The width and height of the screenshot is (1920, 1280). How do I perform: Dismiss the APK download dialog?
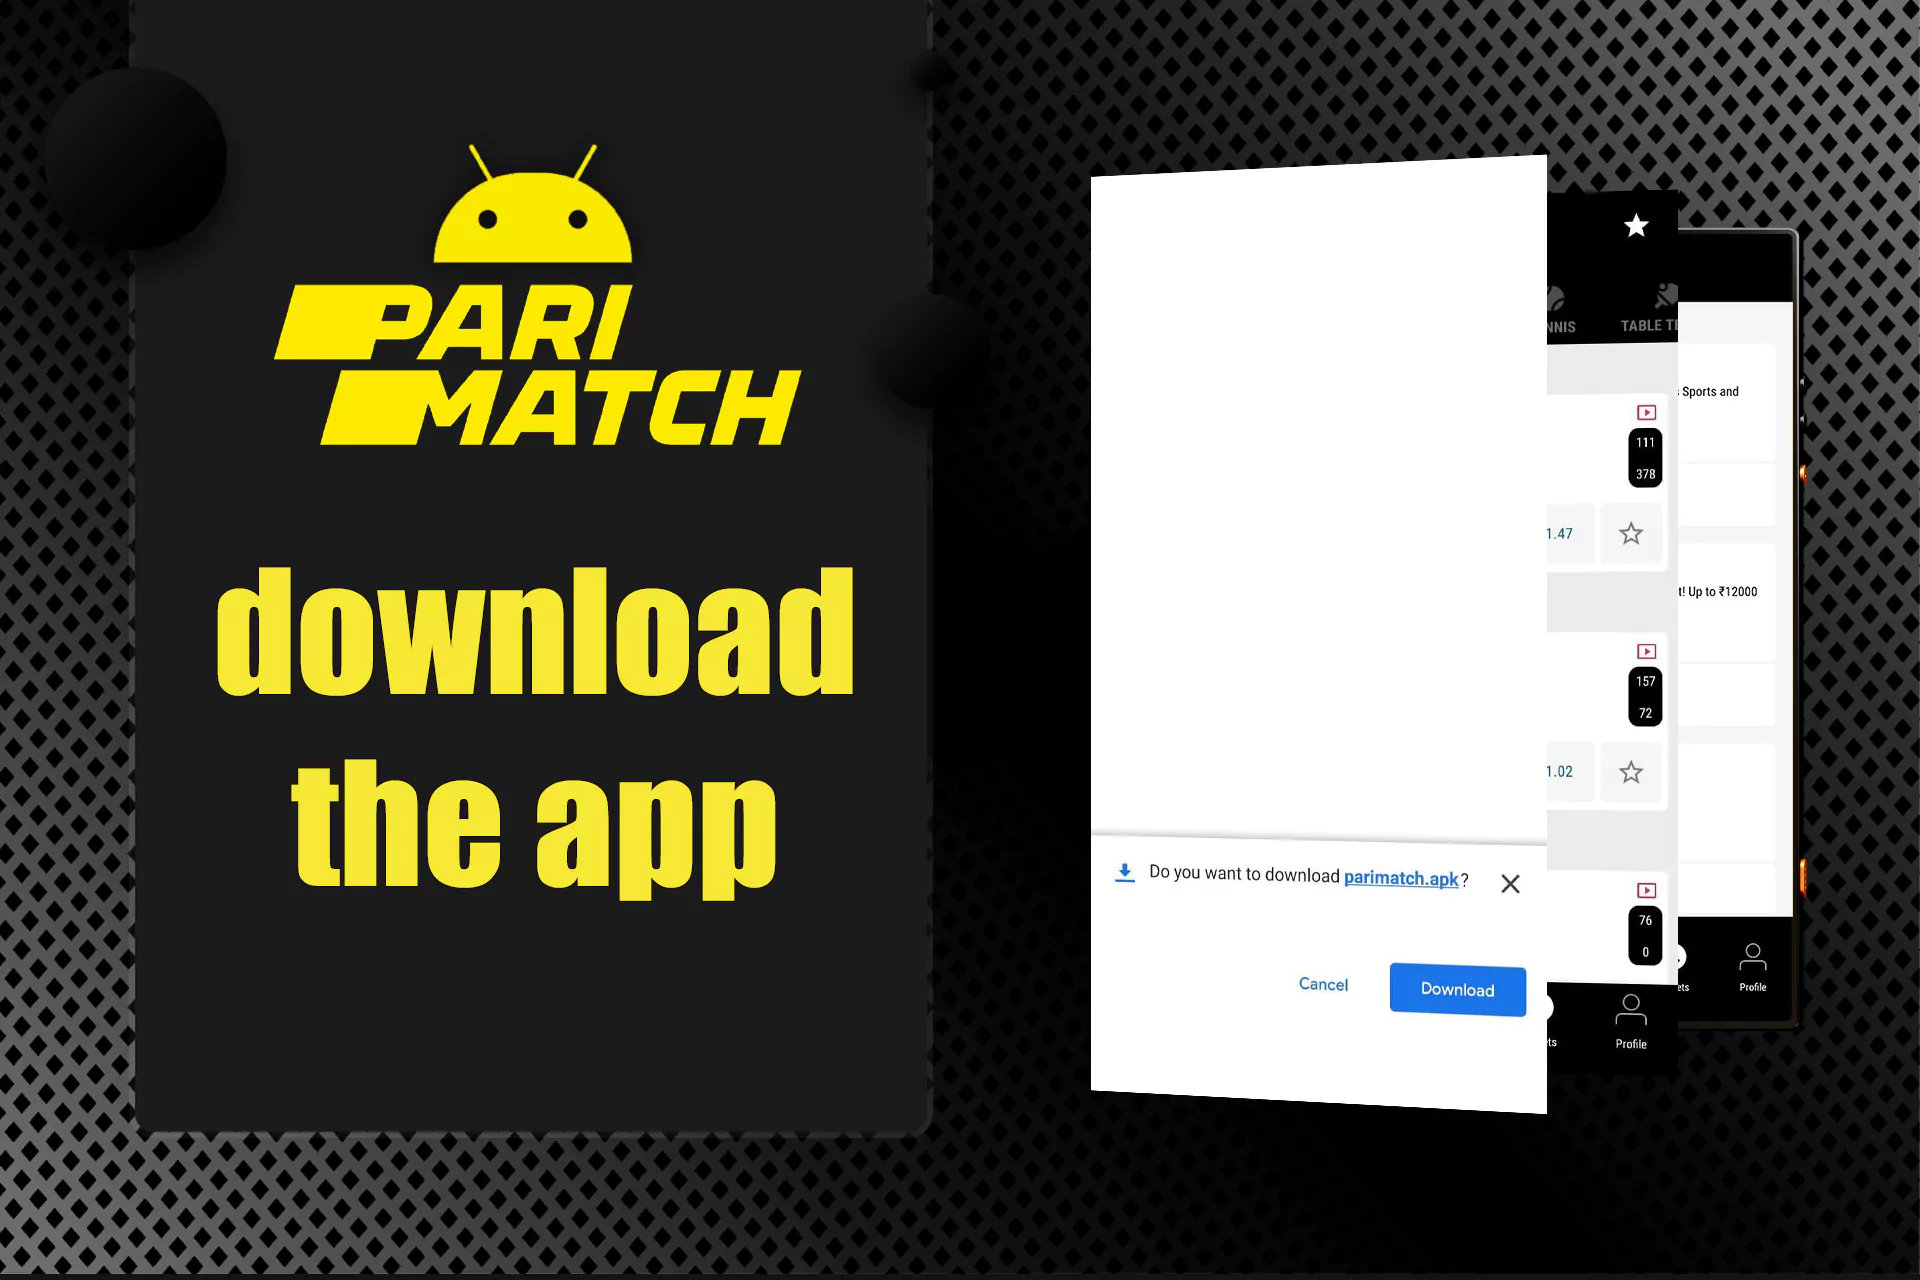click(x=1510, y=880)
